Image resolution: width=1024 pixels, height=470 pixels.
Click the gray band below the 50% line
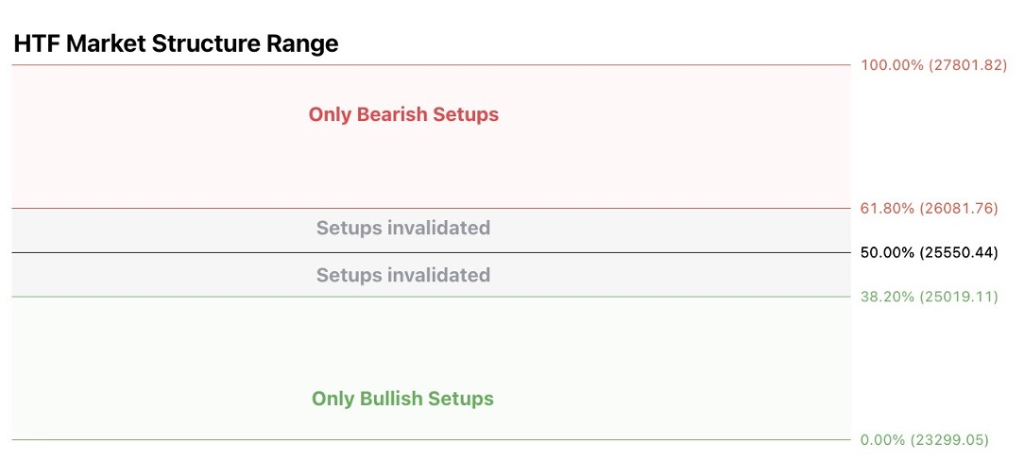[650, 275]
